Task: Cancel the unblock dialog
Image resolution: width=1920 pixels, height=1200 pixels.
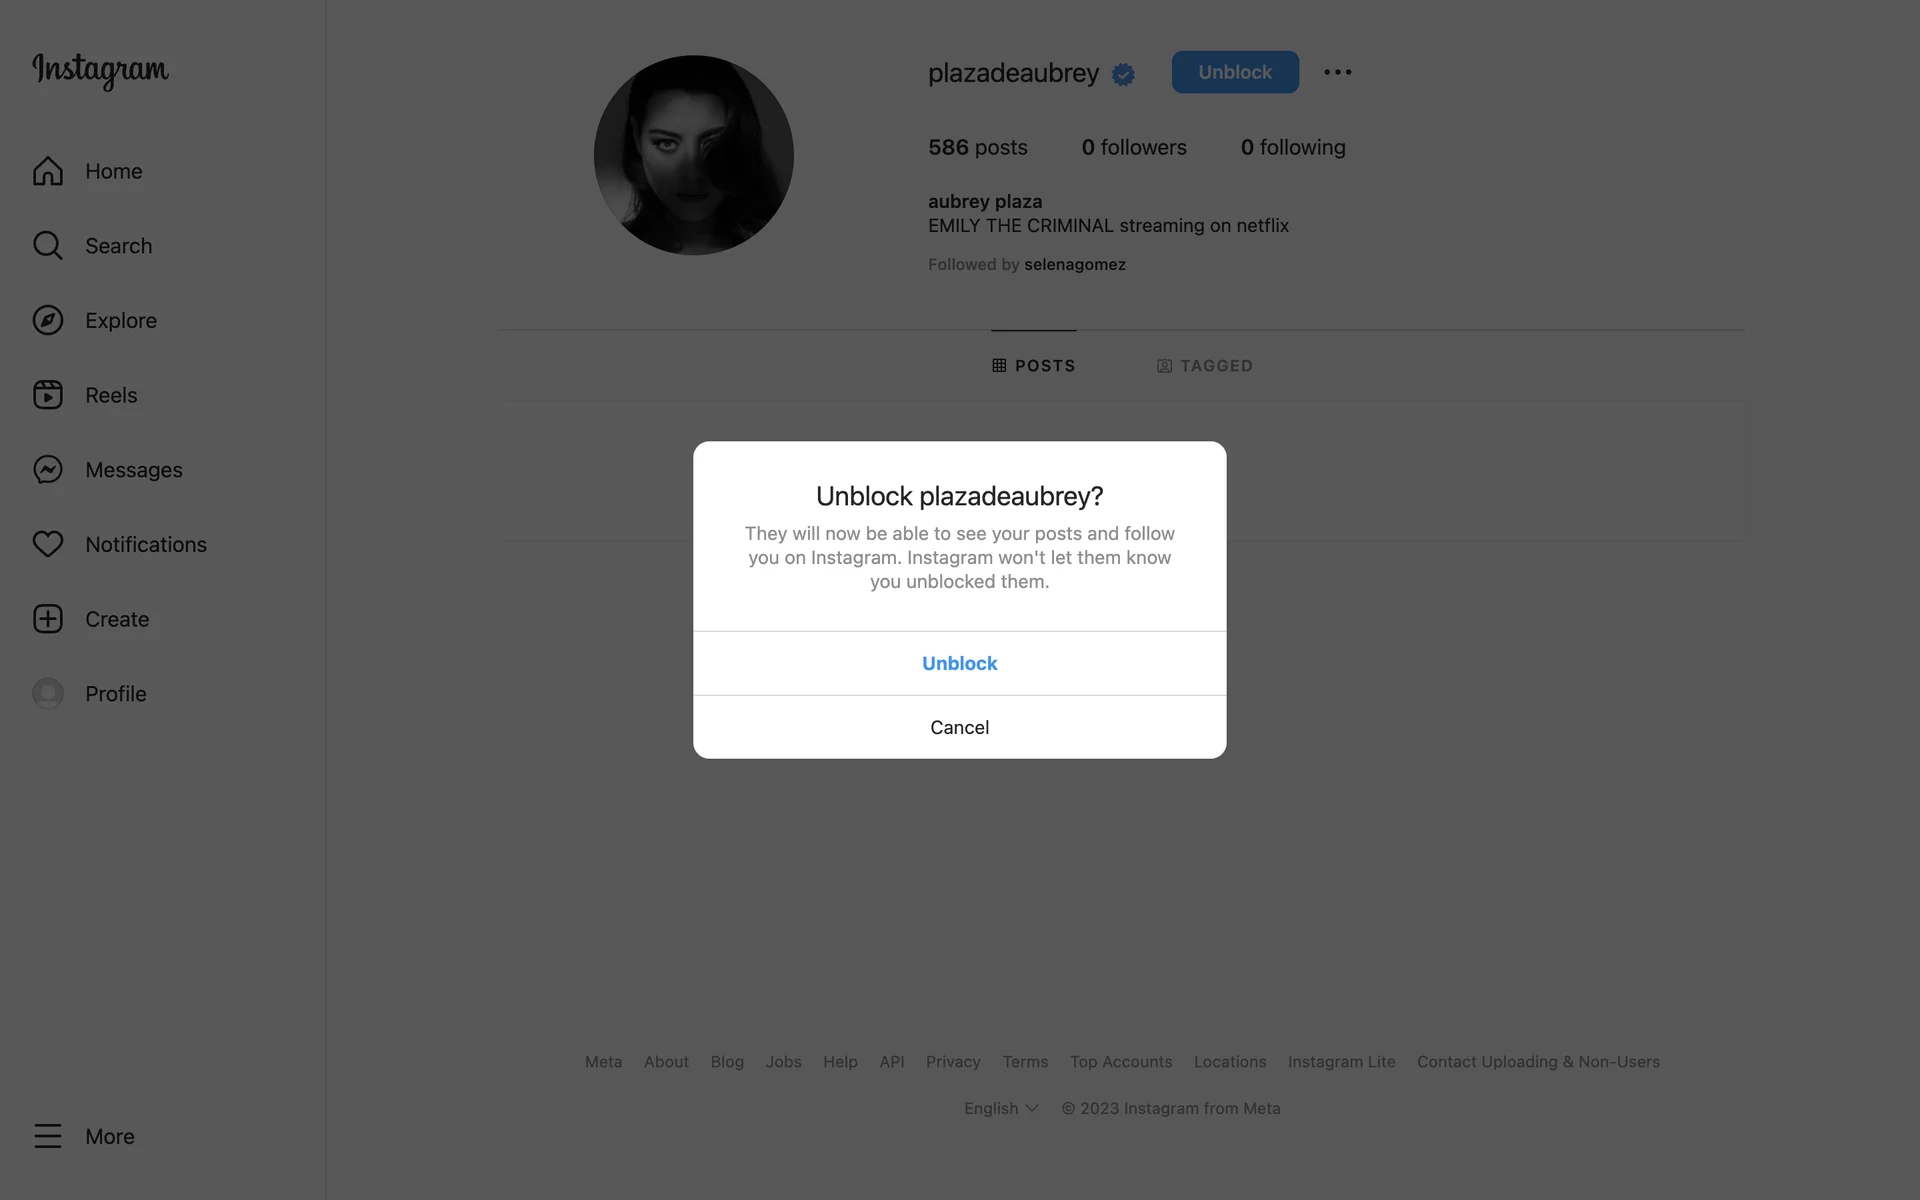Action: [x=960, y=727]
